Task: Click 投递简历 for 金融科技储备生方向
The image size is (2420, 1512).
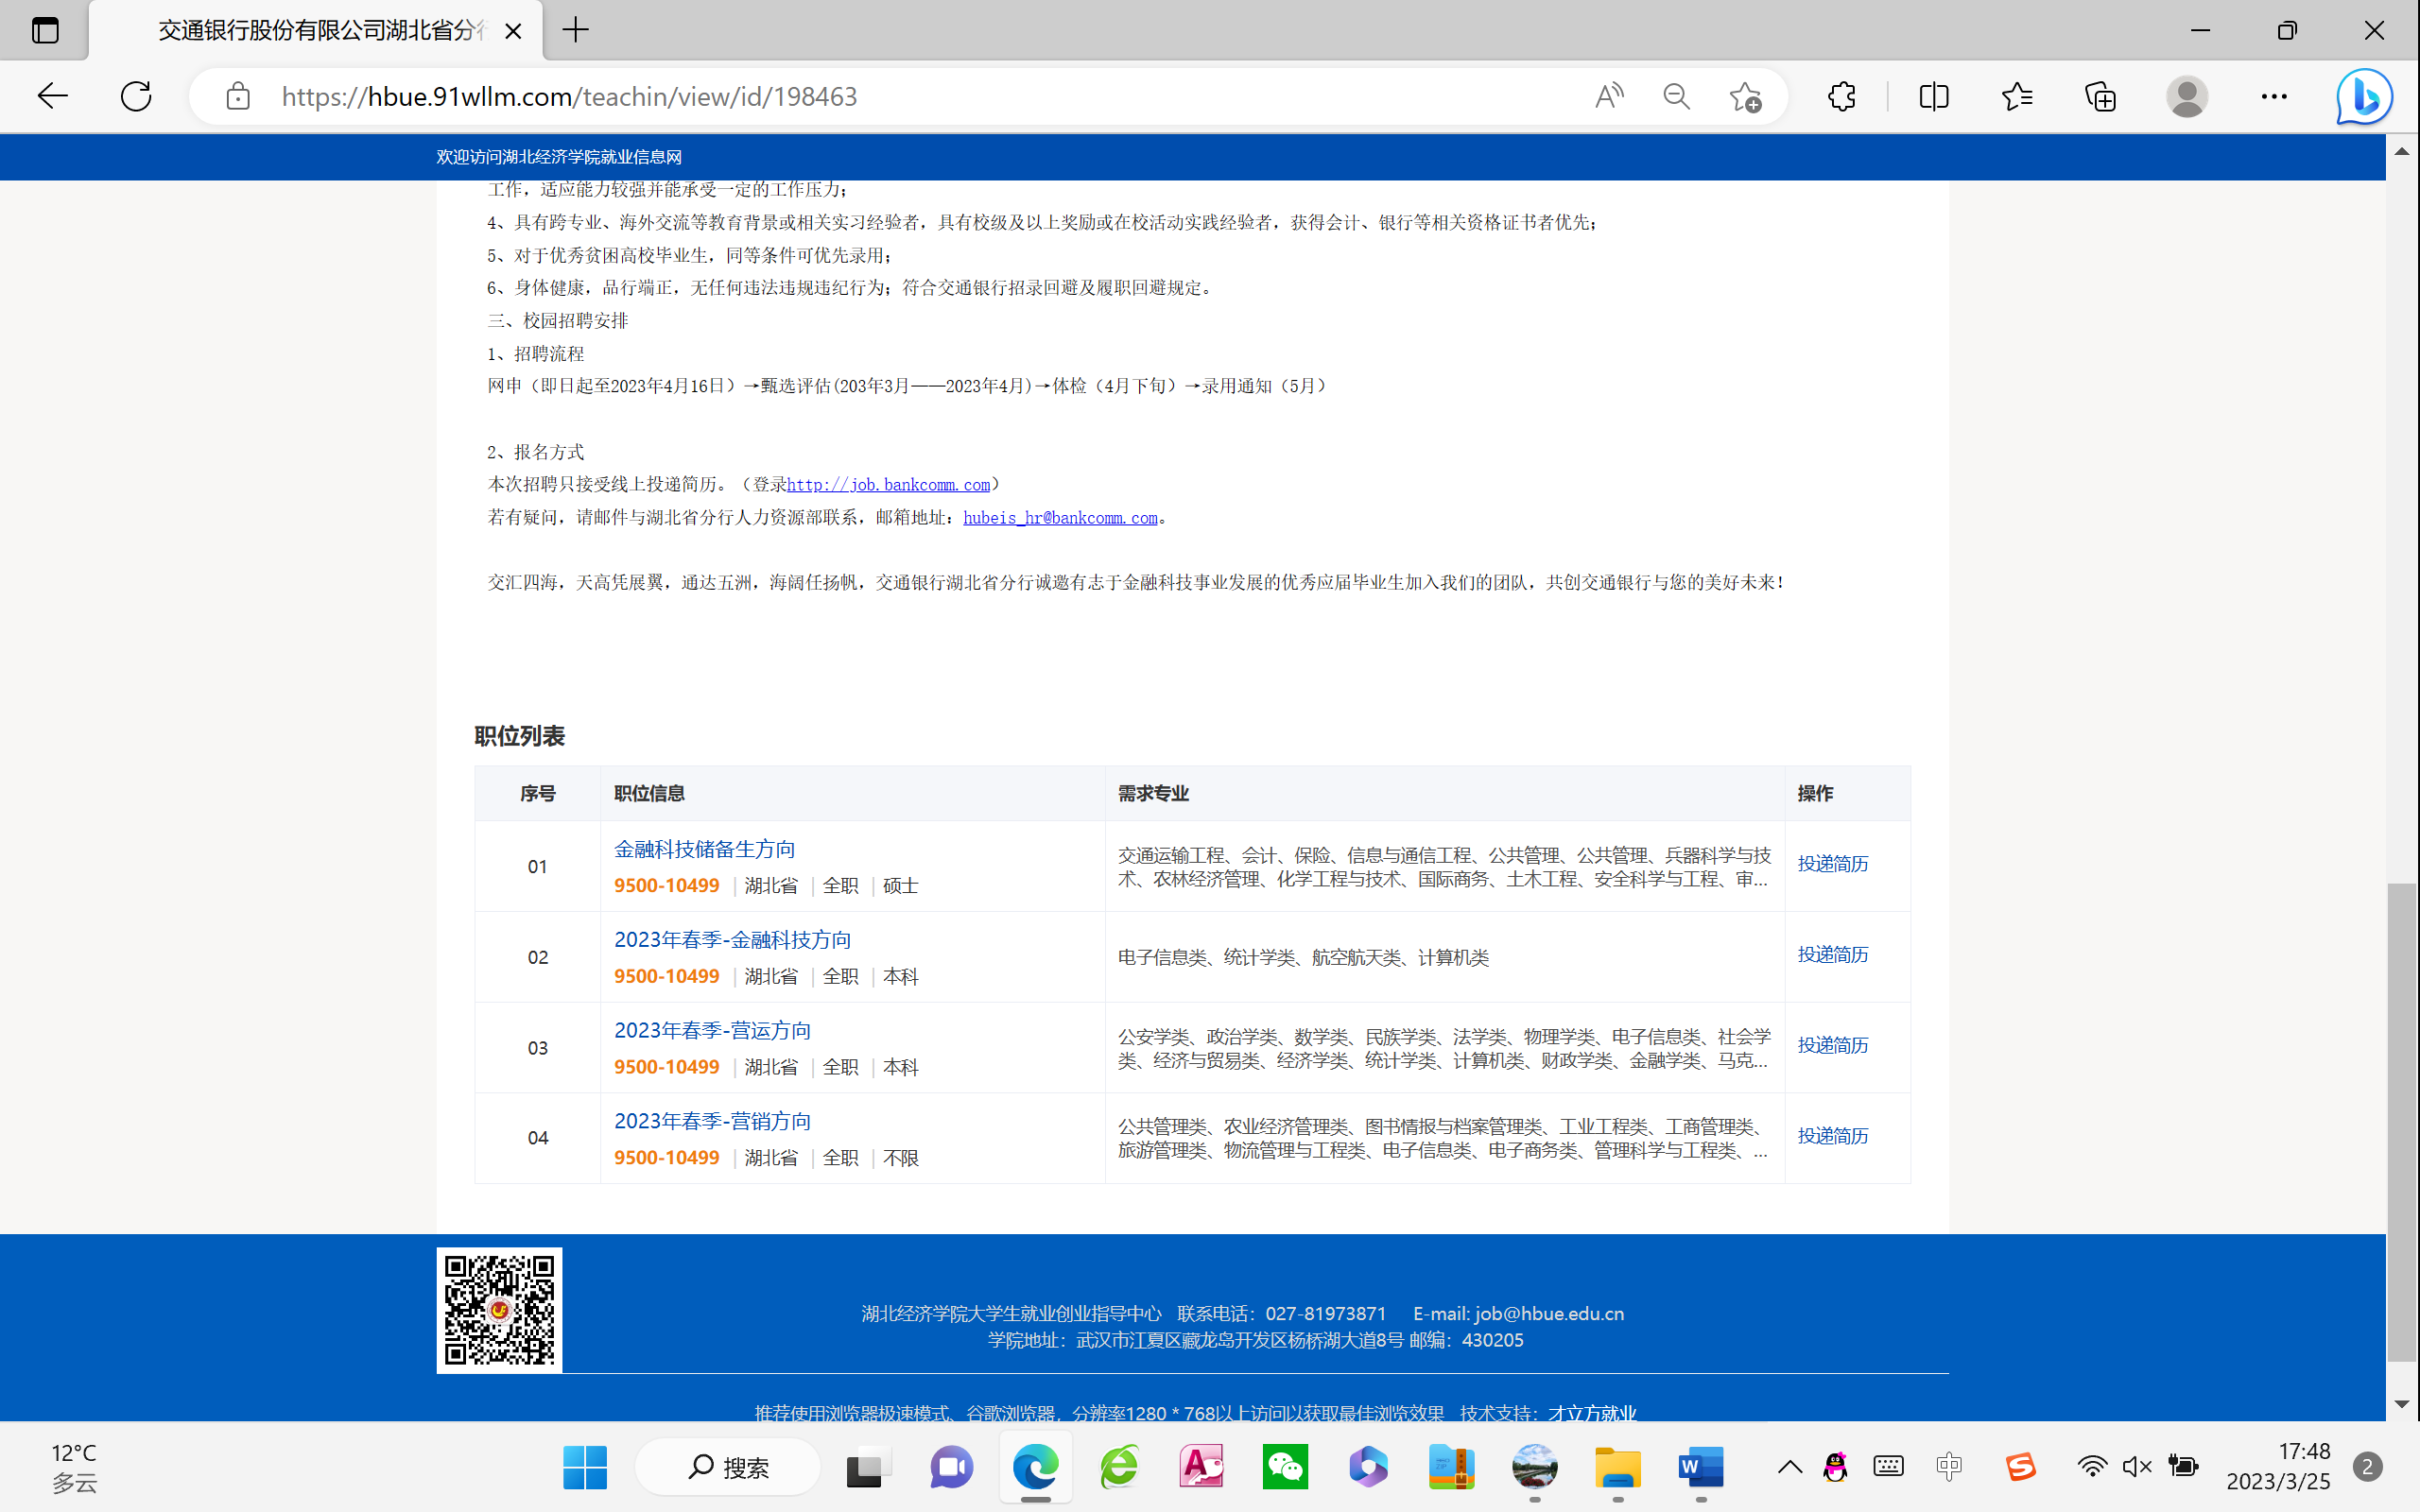Action: tap(1832, 864)
